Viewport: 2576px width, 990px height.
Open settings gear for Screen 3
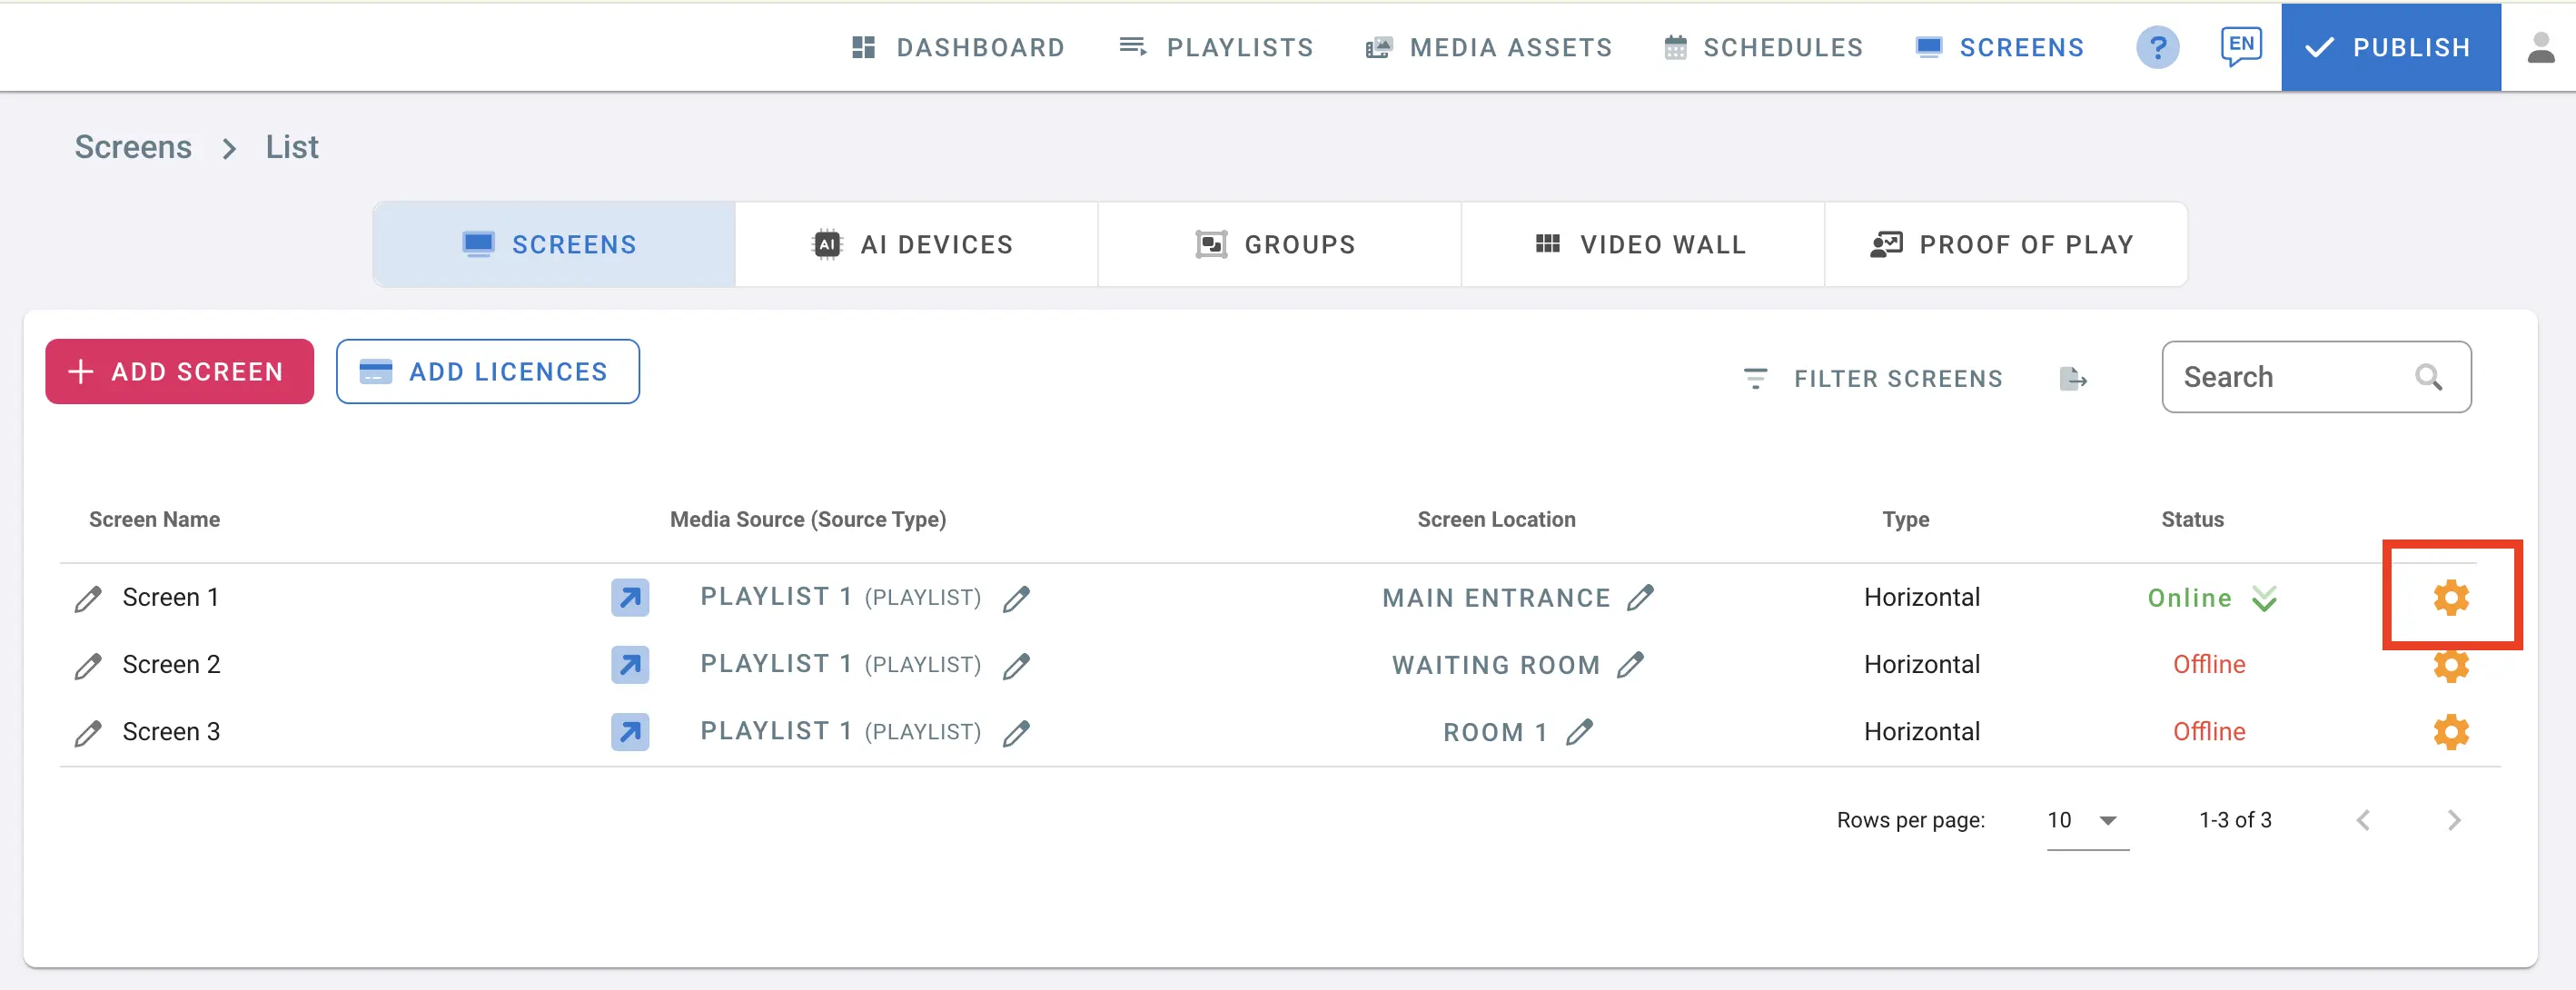pyautogui.click(x=2450, y=732)
